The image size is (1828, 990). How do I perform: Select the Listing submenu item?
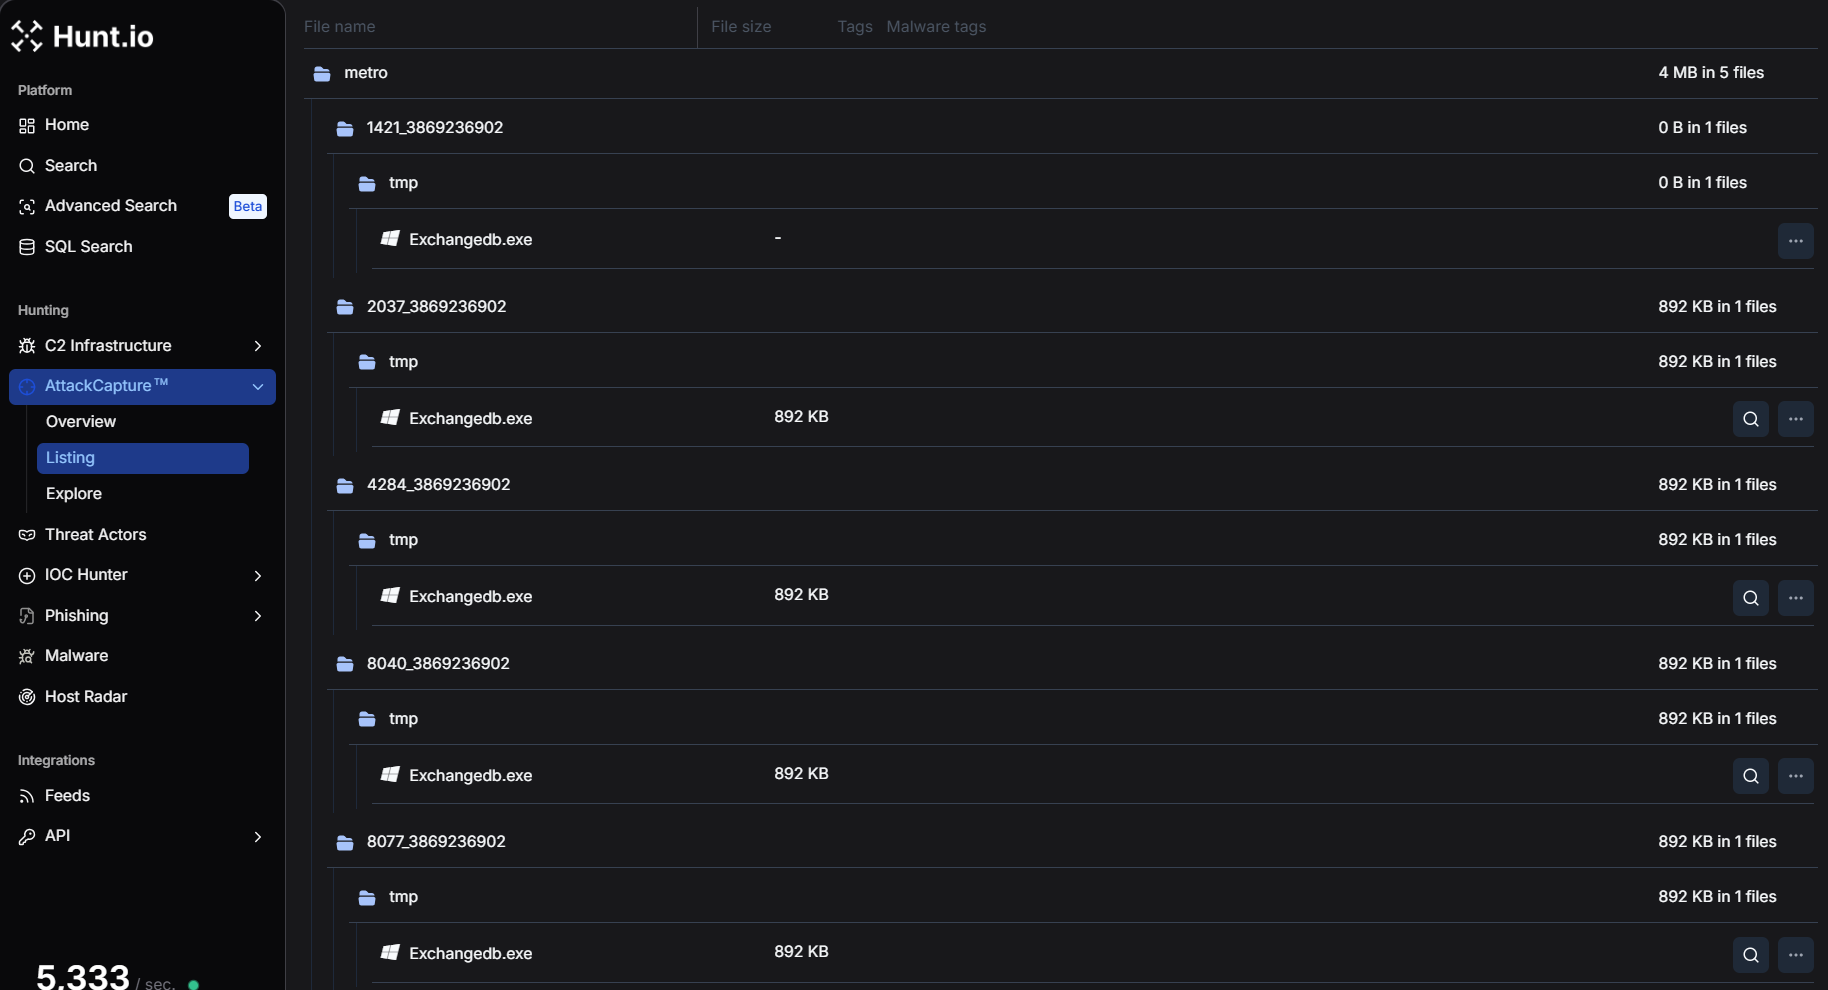point(142,458)
